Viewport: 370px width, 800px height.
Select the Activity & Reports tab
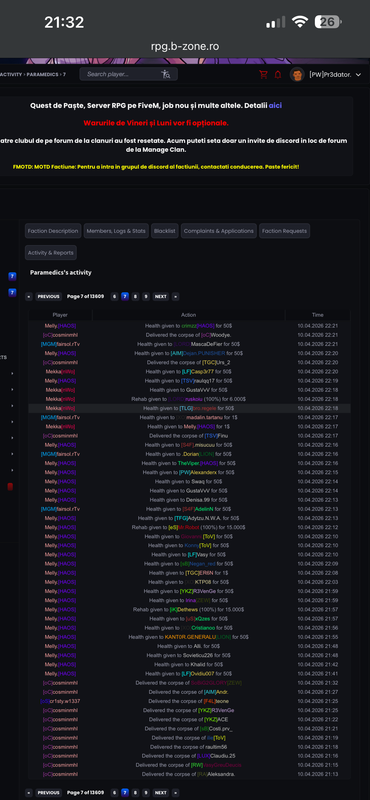pyautogui.click(x=51, y=253)
